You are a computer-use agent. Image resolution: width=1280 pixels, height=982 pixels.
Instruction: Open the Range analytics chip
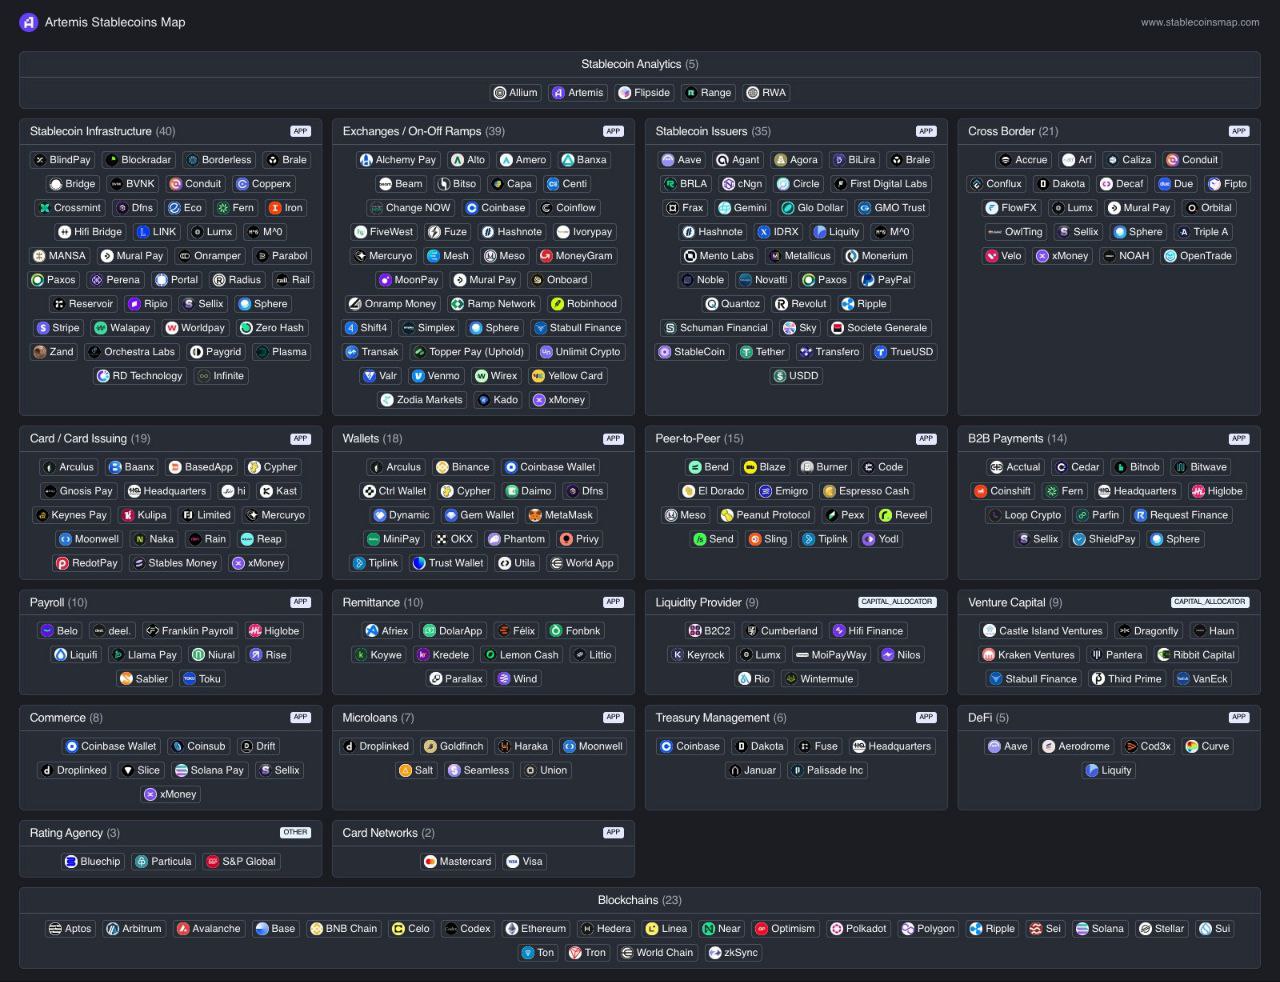(x=709, y=93)
